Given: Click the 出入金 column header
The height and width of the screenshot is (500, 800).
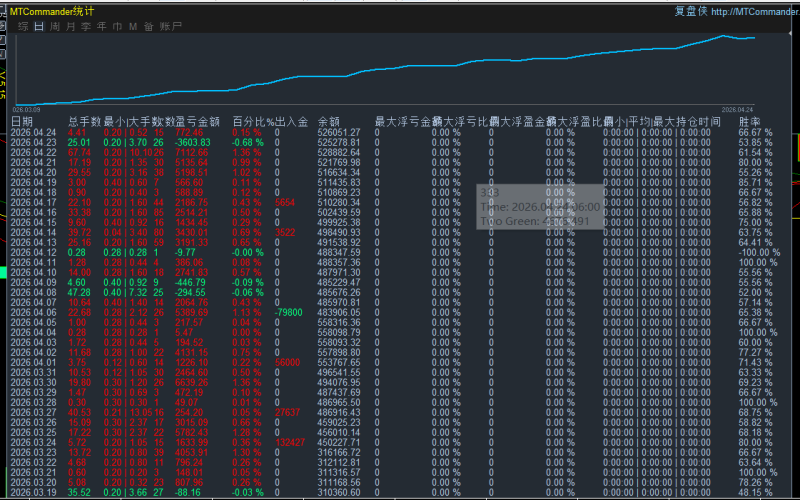Looking at the screenshot, I should [x=292, y=121].
